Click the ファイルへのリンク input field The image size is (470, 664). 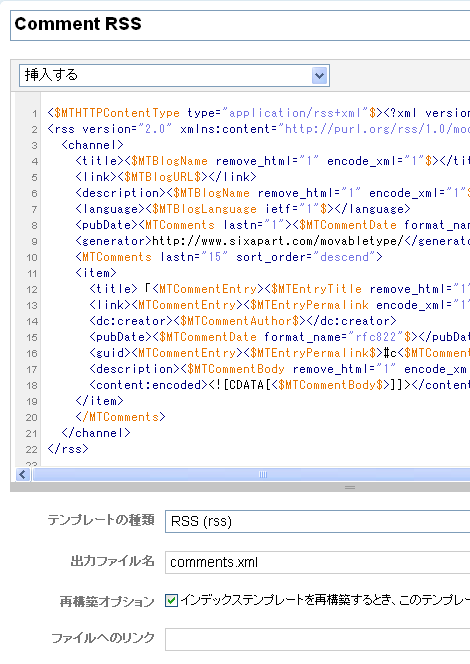318,639
